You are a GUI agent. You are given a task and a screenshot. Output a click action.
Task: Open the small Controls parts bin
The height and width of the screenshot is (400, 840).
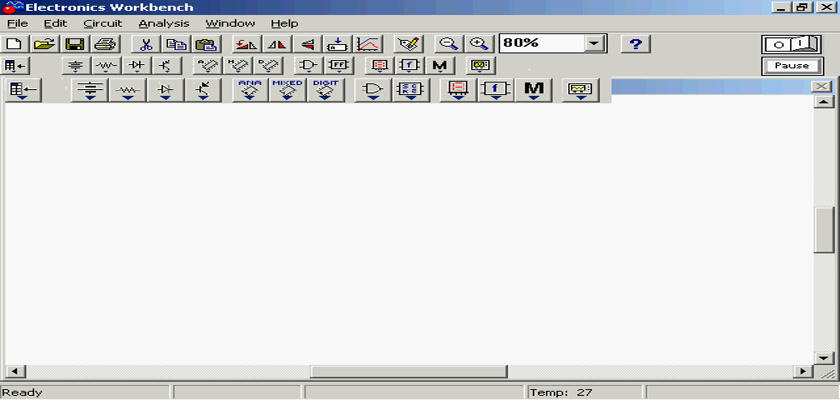click(409, 66)
